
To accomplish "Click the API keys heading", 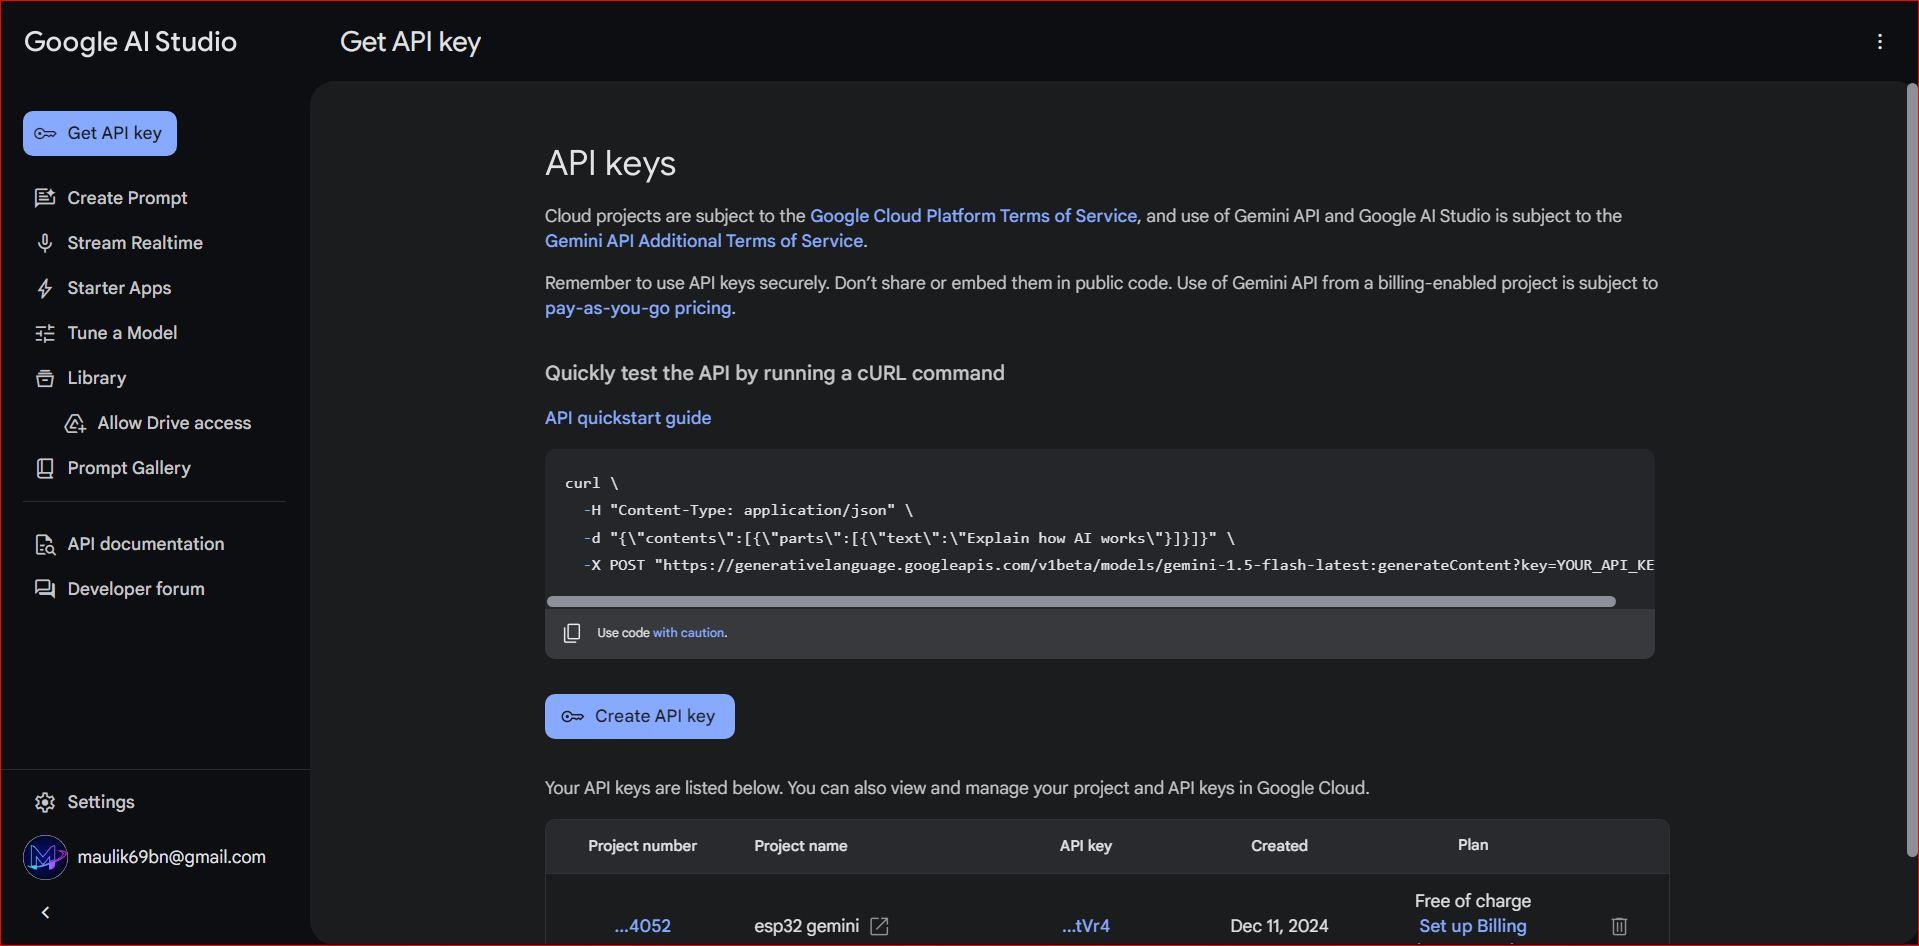I will pyautogui.click(x=610, y=163).
